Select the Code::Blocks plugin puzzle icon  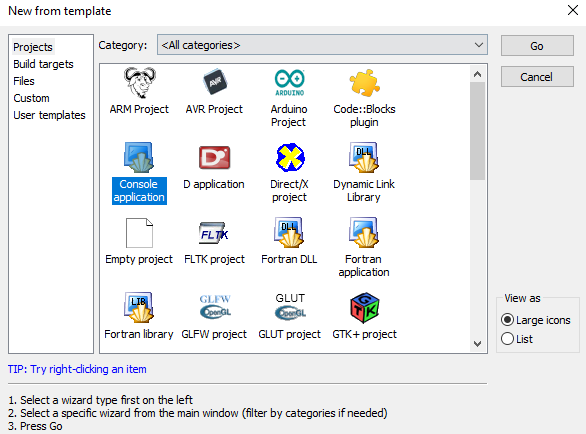coord(364,83)
